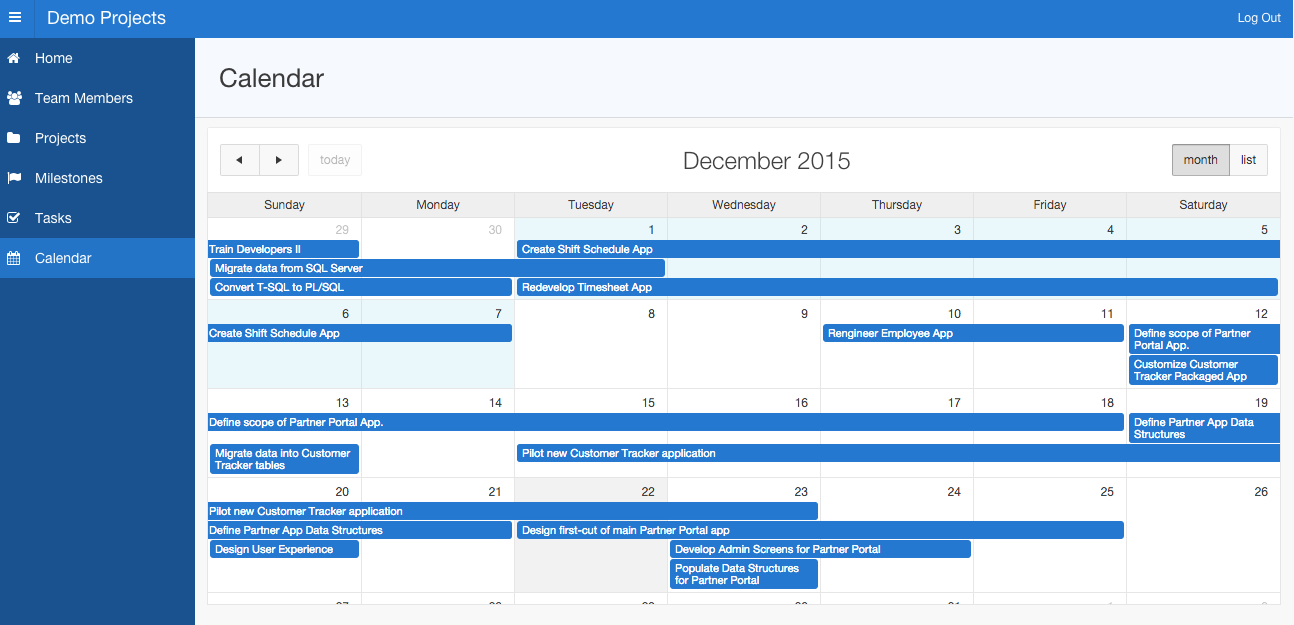
Task: Open the sidebar hamburger menu
Action: tap(16, 17)
